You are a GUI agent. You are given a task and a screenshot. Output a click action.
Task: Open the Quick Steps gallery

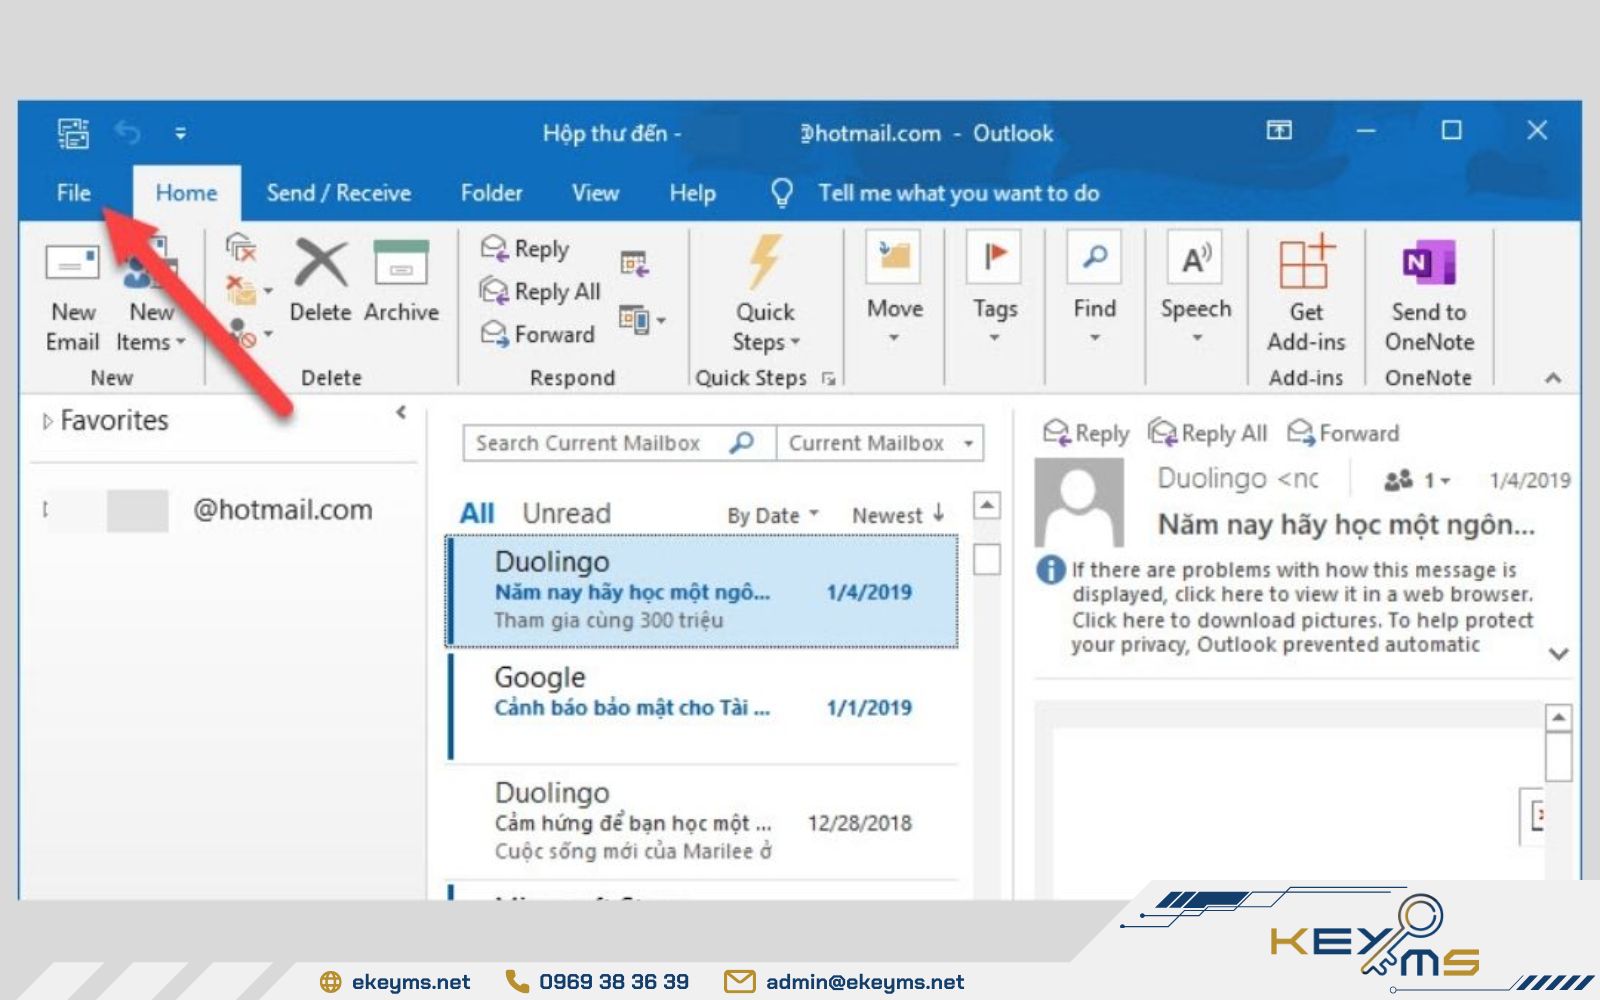[765, 295]
